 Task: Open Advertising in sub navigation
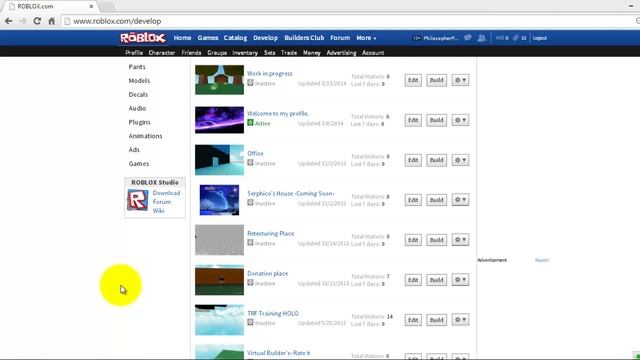[341, 53]
